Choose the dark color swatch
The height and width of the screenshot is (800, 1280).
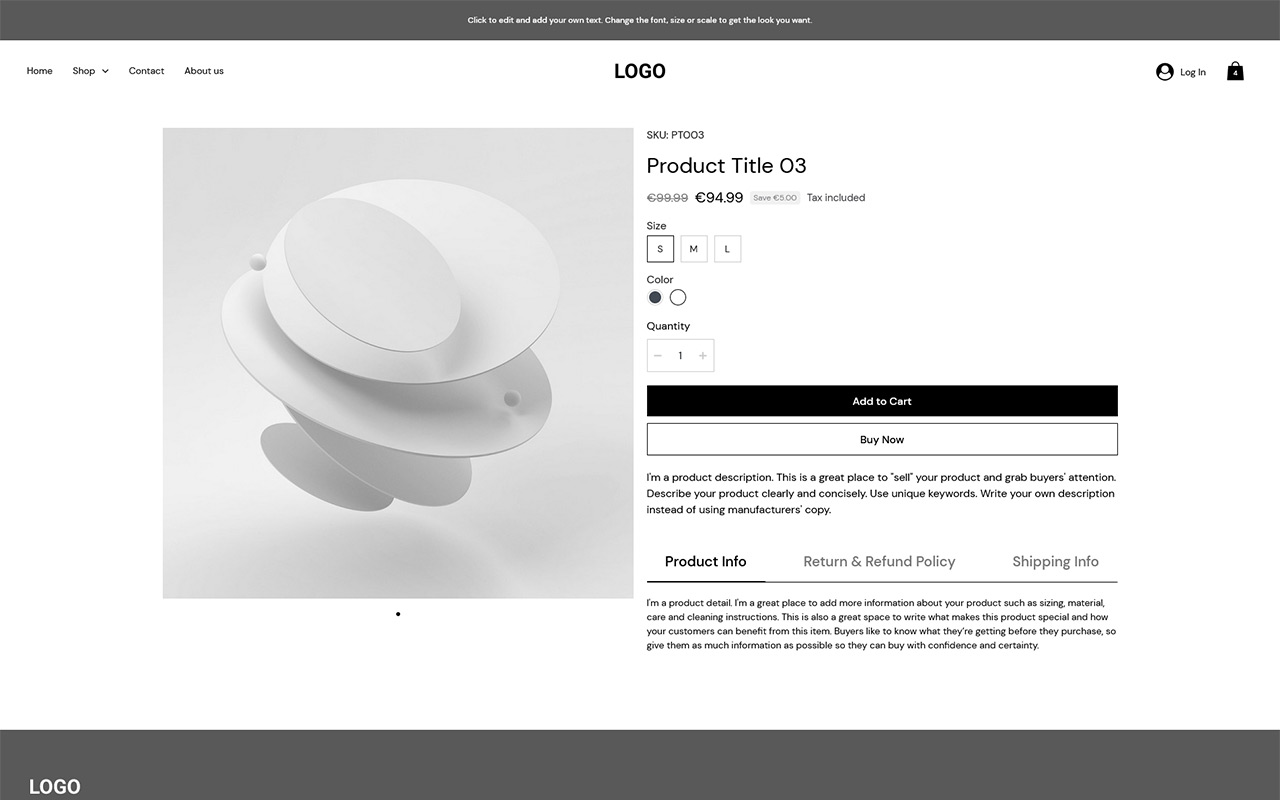coord(655,297)
